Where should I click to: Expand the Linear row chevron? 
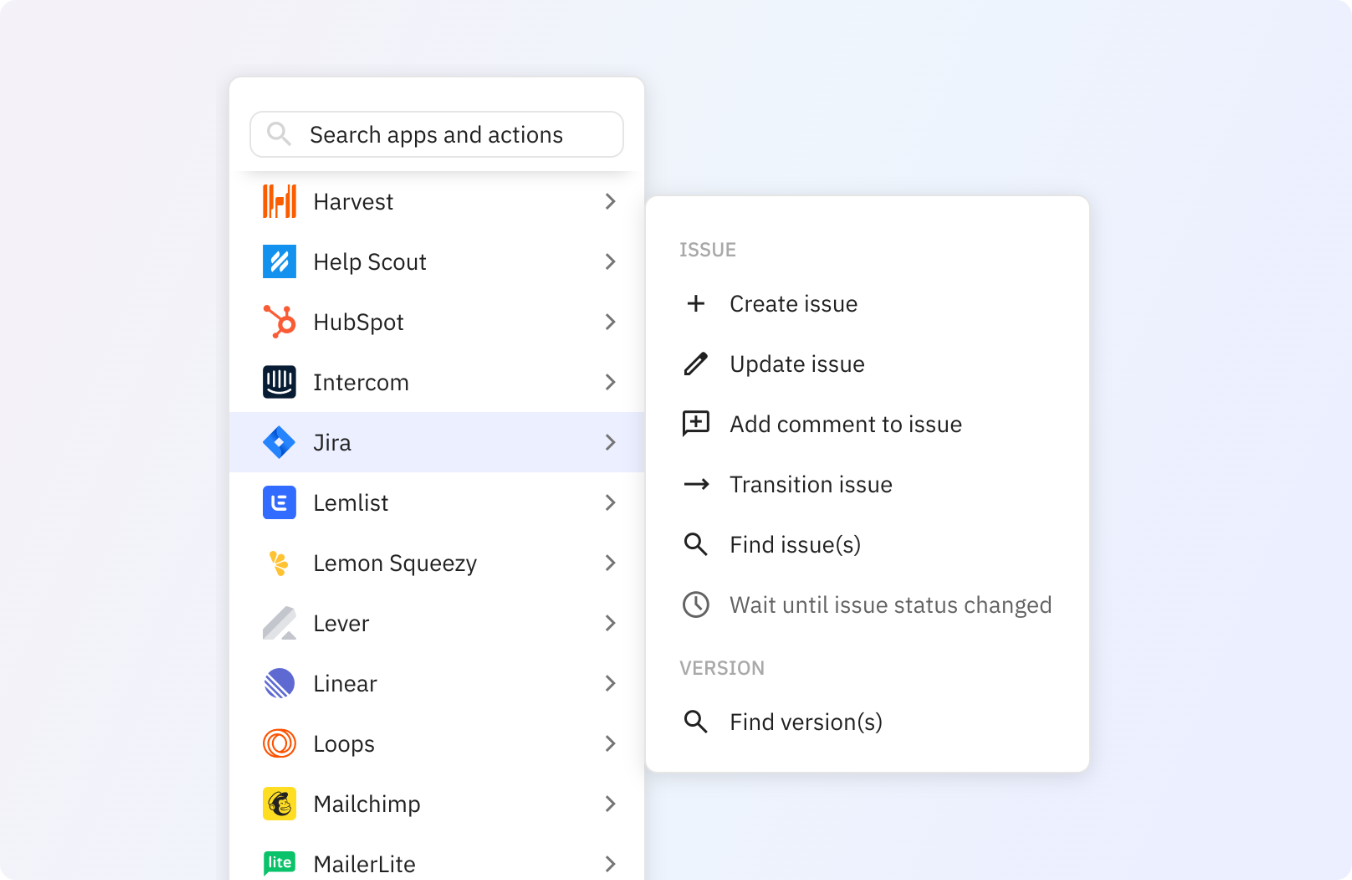point(610,683)
